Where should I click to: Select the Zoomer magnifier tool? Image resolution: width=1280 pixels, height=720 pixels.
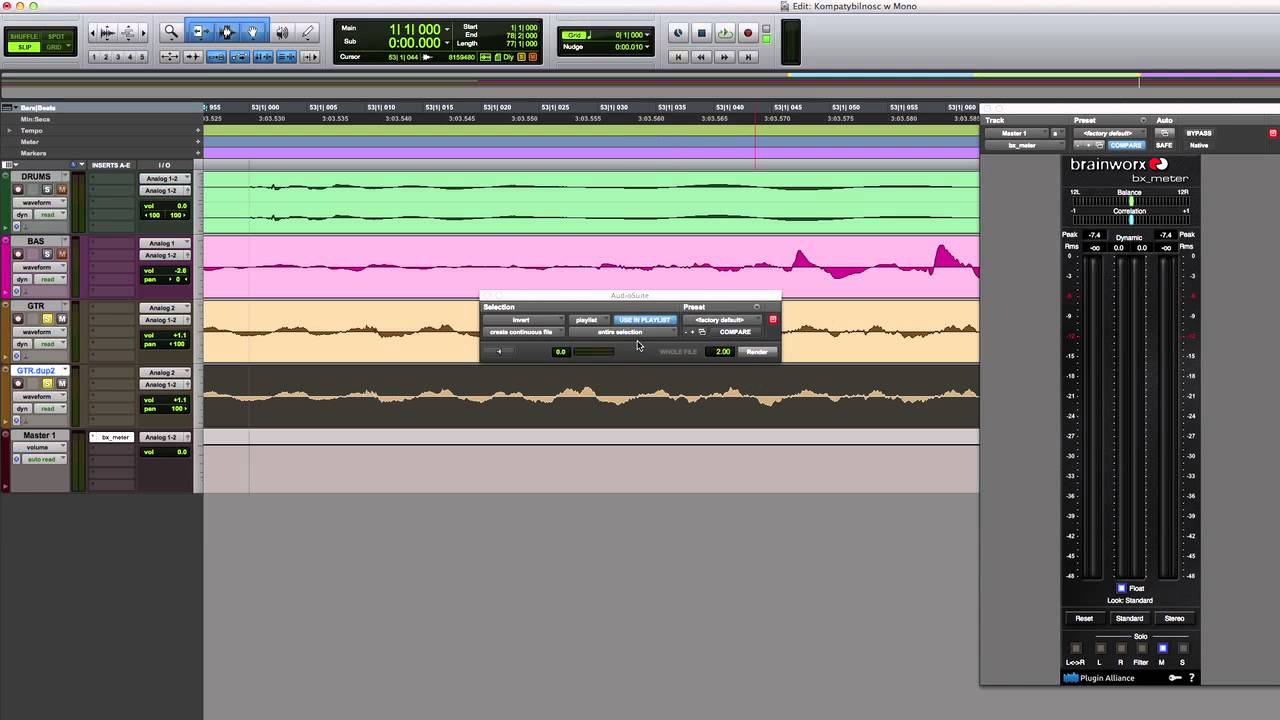coord(171,33)
